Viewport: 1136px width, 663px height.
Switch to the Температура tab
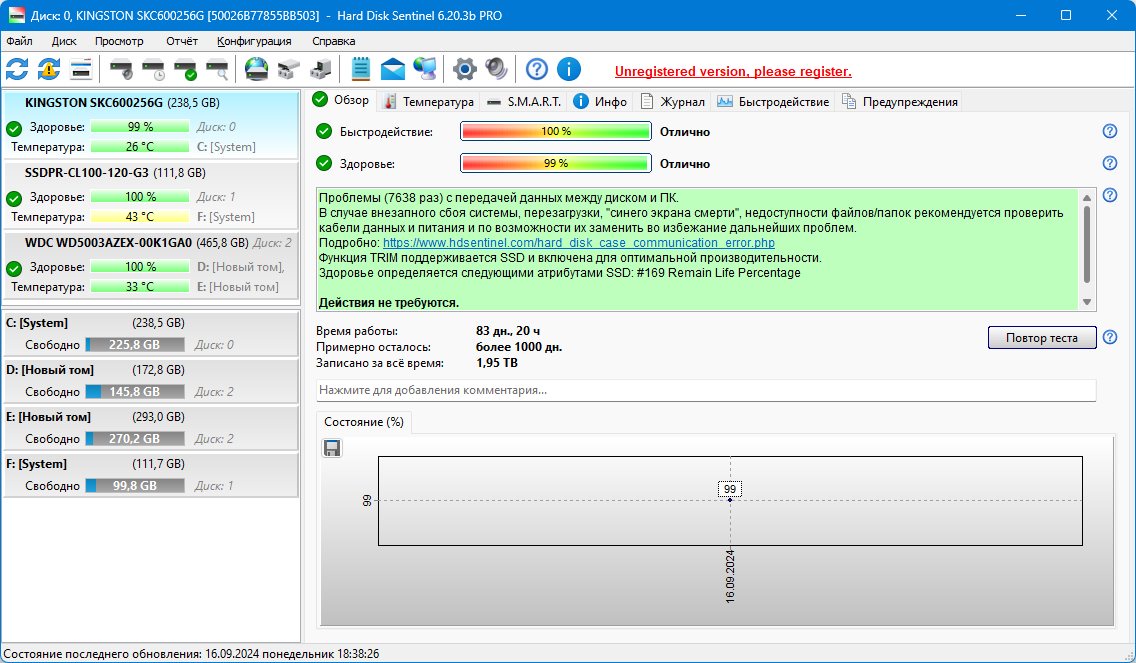tap(428, 101)
